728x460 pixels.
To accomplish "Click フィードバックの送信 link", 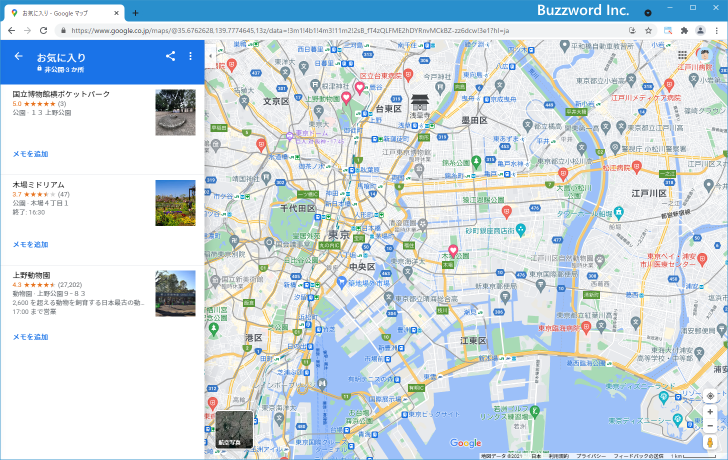I will (x=638, y=456).
